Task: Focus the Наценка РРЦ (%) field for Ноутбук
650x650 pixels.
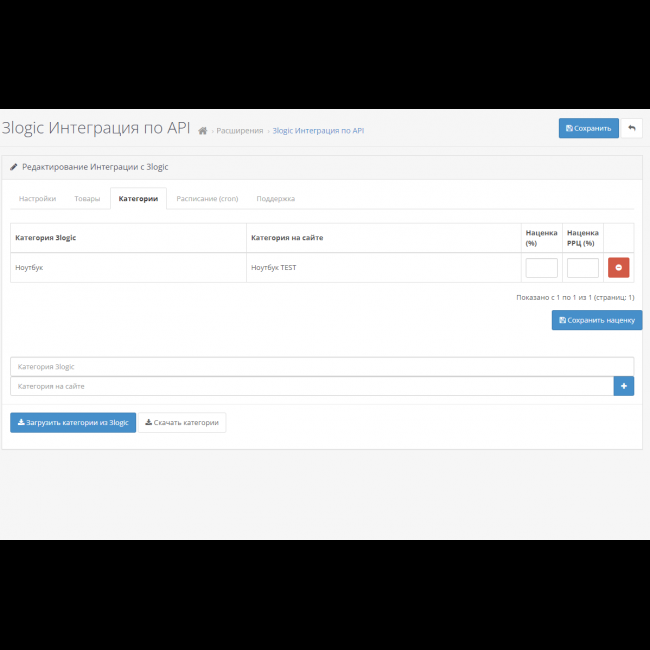Action: click(582, 268)
